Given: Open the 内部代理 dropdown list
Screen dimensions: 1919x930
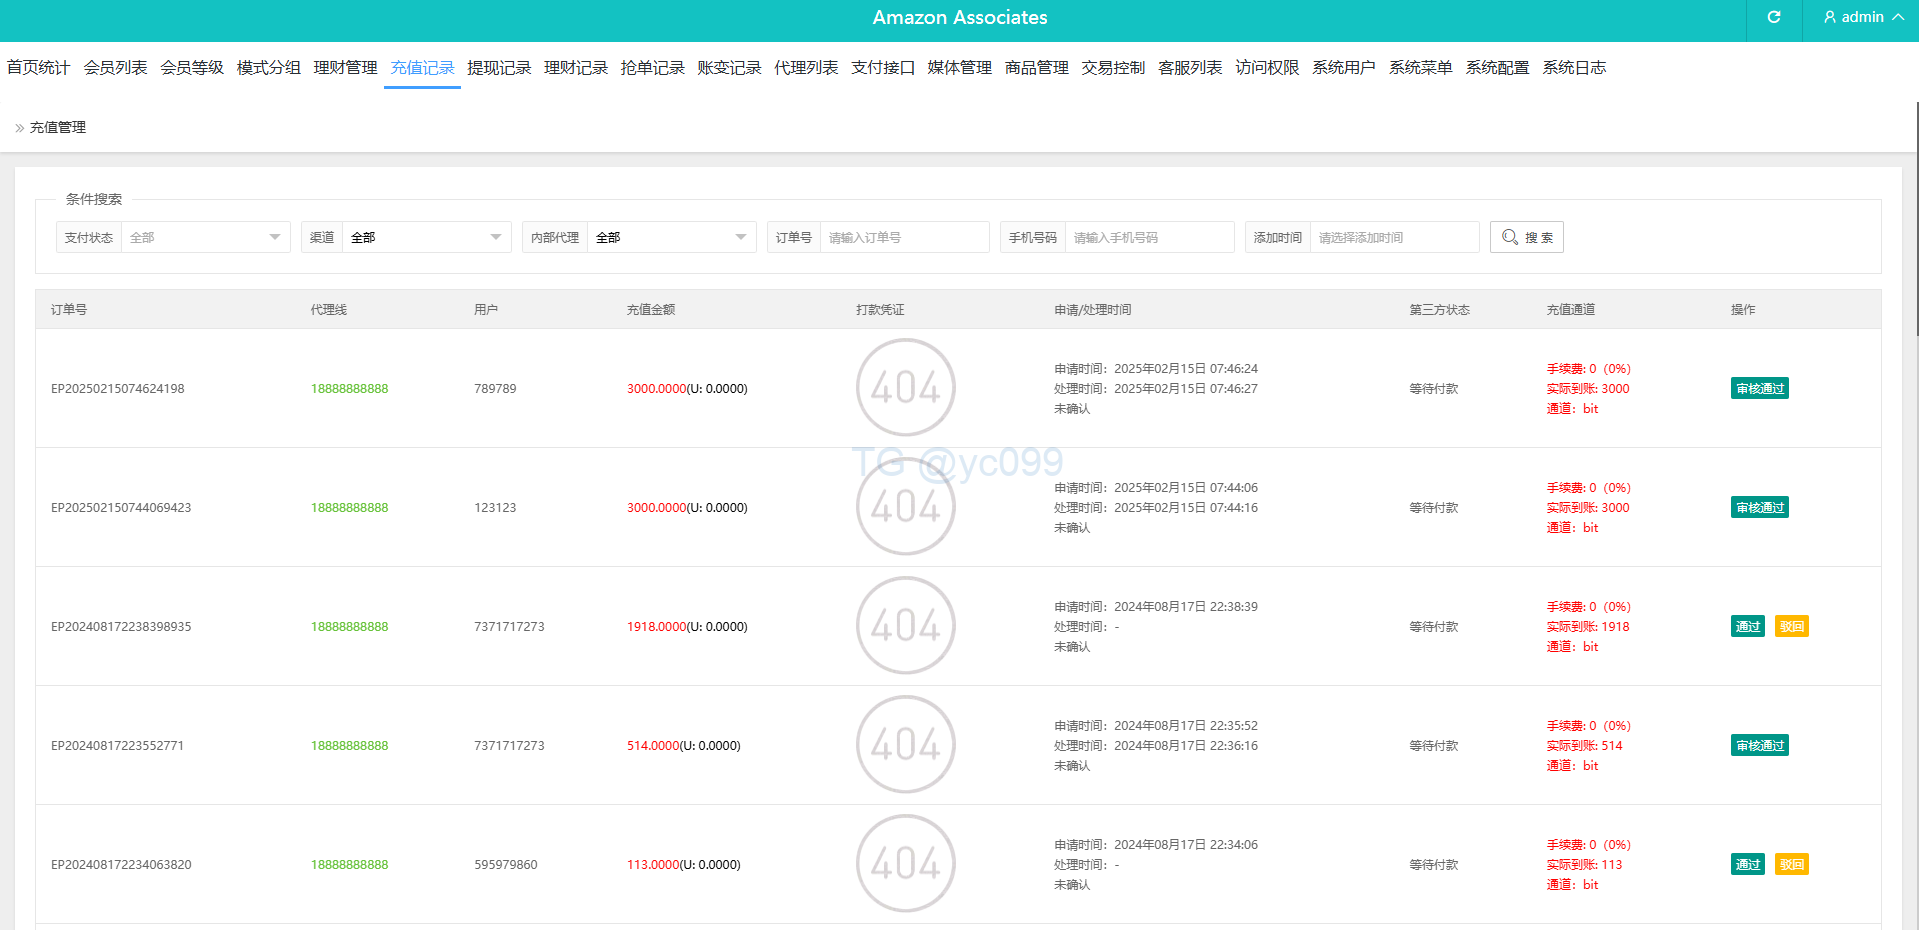Looking at the screenshot, I should pos(670,237).
